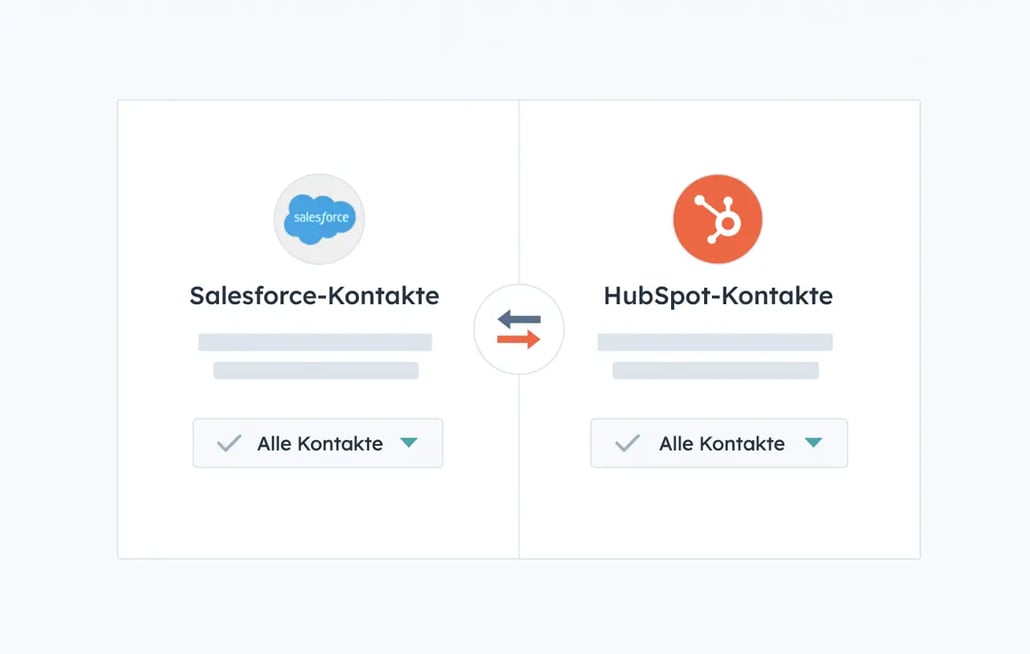Expand Salesforce dropdown via teal triangle
Image resolution: width=1030 pixels, height=654 pixels.
pyautogui.click(x=408, y=442)
